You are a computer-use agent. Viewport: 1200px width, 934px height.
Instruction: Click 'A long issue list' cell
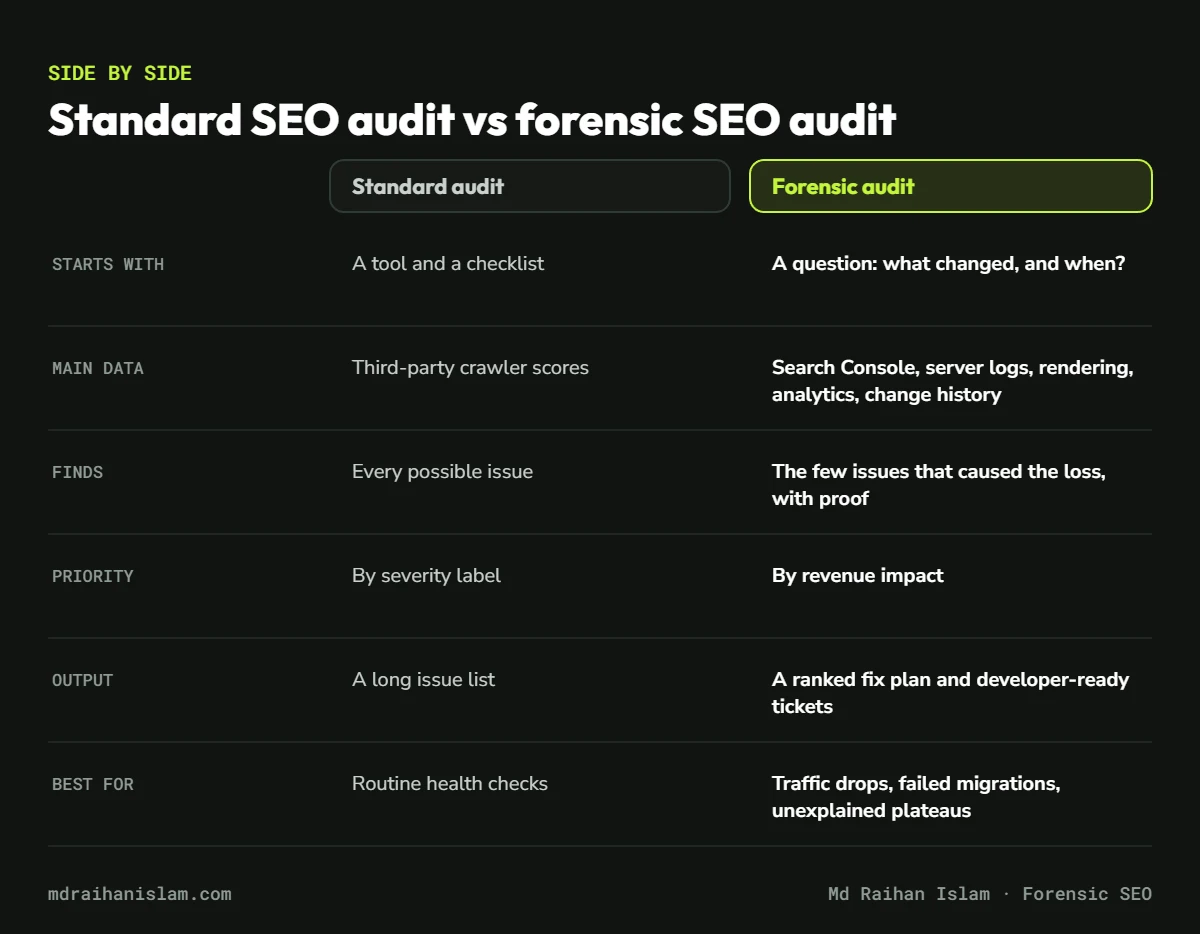424,680
